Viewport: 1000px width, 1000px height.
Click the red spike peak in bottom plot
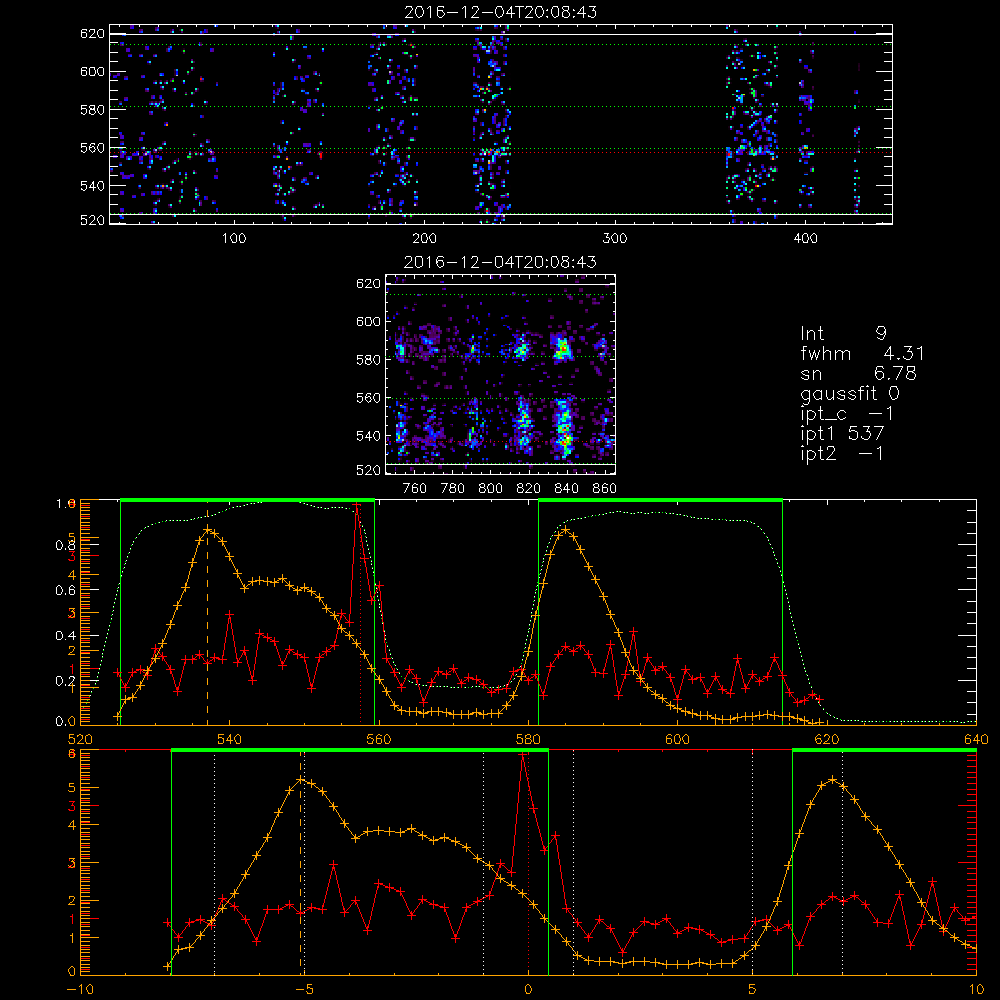point(523,755)
